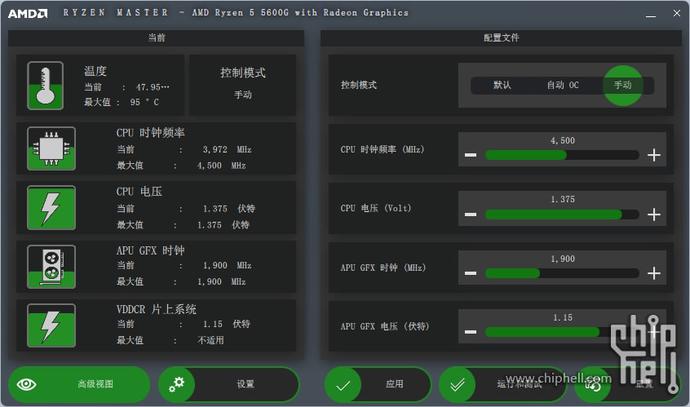
Task: Click the AMD logo in title bar
Action: click(x=27, y=14)
